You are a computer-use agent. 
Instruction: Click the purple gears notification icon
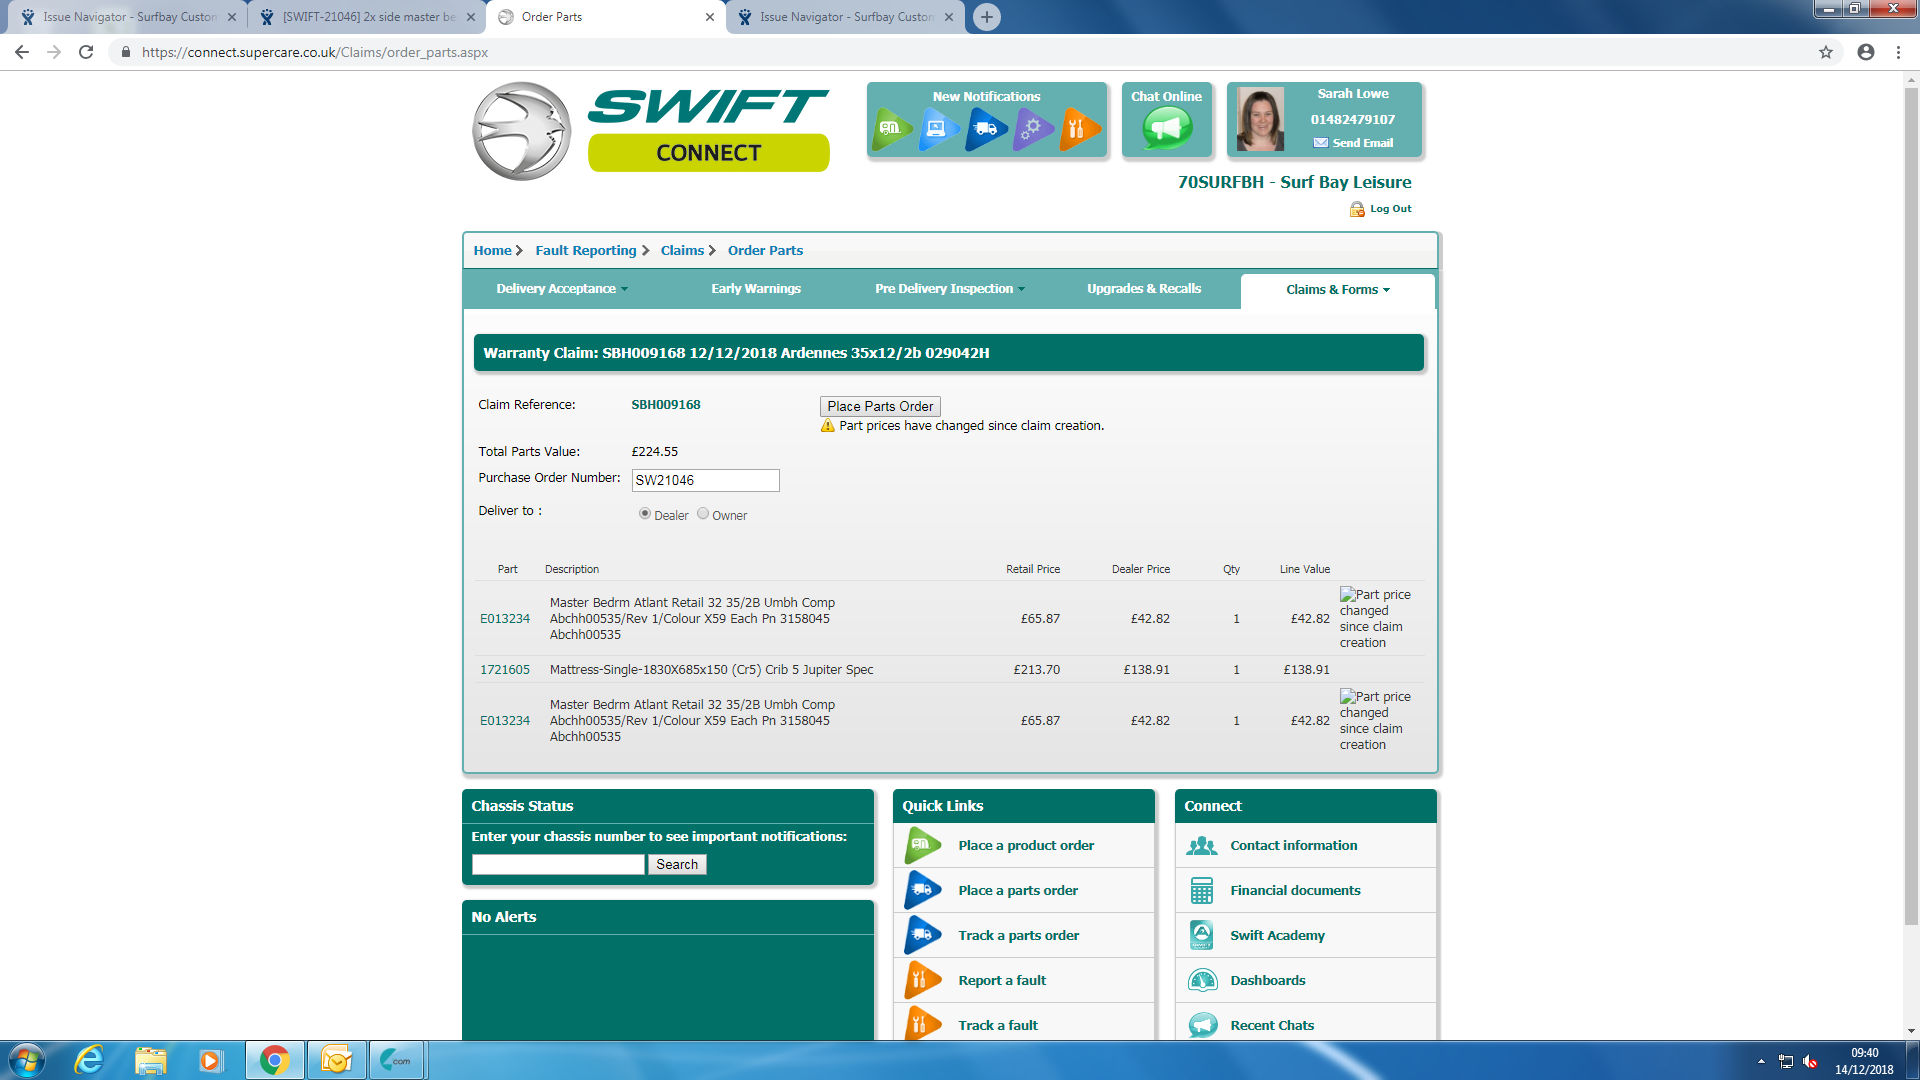pos(1032,129)
